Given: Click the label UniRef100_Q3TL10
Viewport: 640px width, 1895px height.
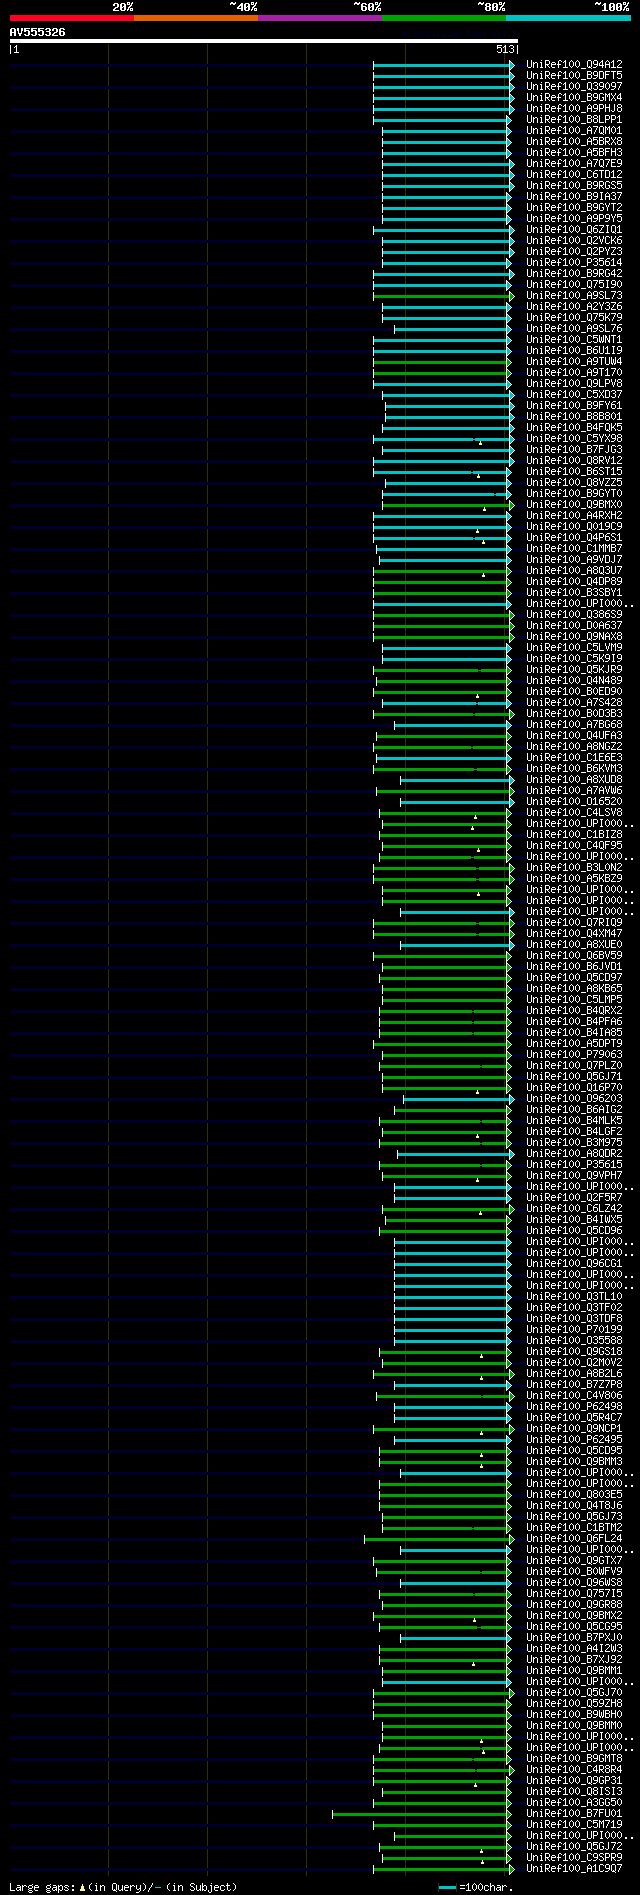Looking at the screenshot, I should 574,1297.
